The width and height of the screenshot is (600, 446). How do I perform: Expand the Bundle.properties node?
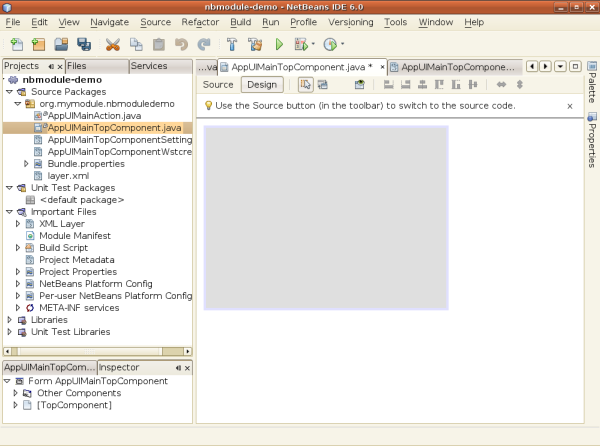pyautogui.click(x=26, y=164)
